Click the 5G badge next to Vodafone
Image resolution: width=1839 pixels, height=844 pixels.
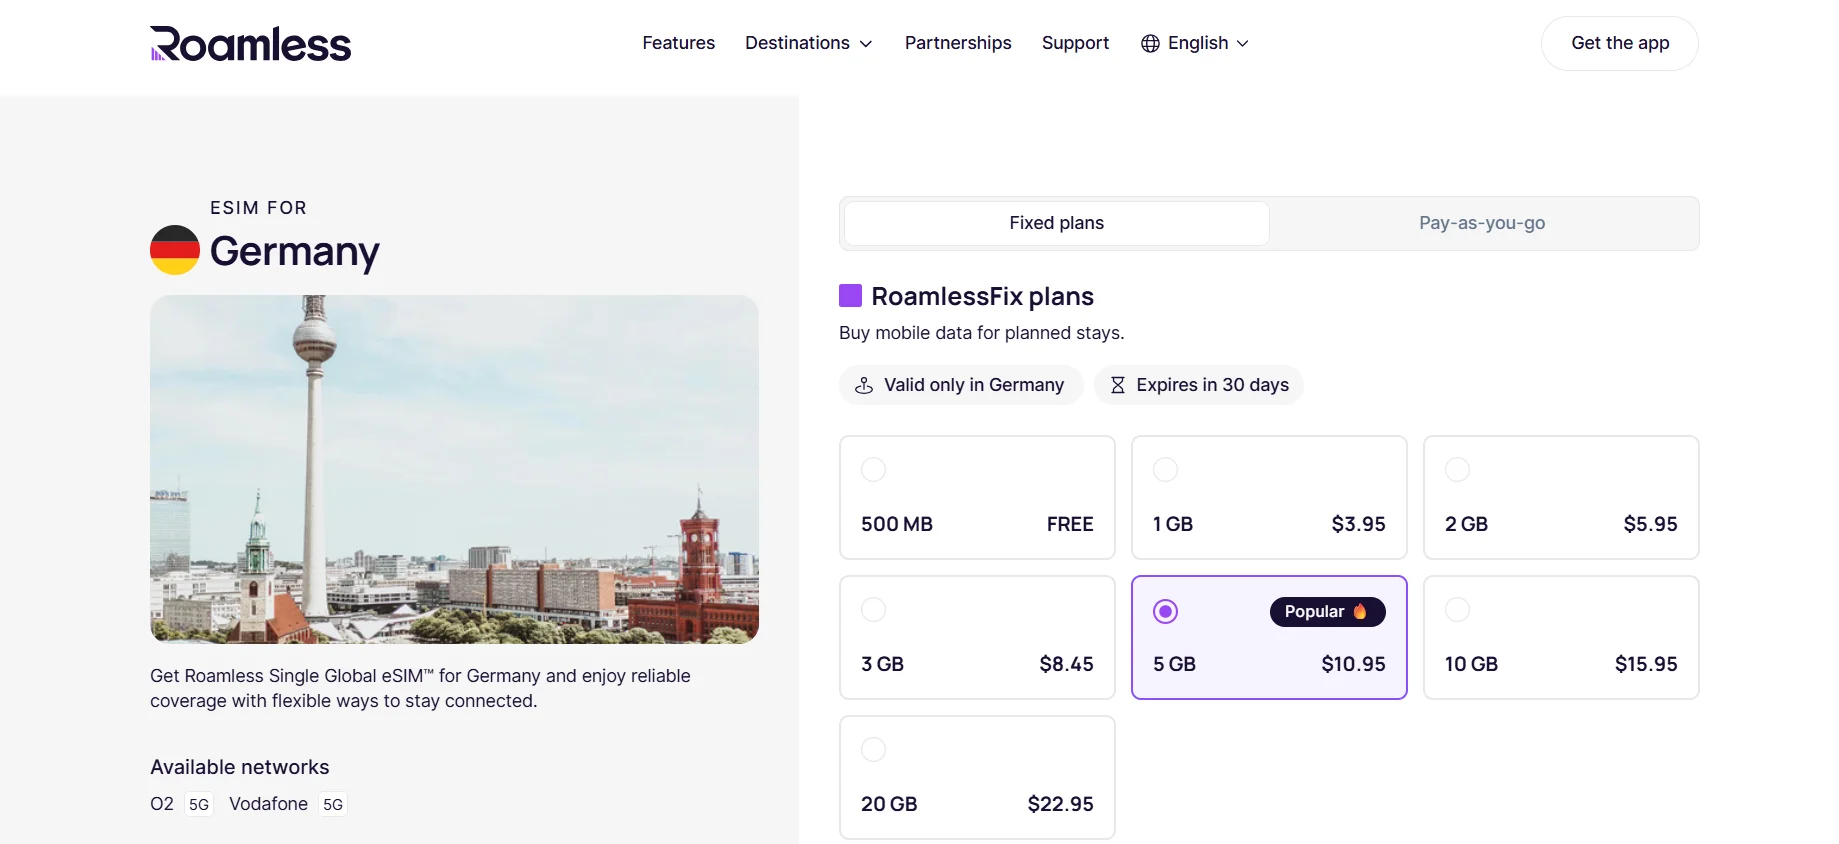click(x=333, y=804)
